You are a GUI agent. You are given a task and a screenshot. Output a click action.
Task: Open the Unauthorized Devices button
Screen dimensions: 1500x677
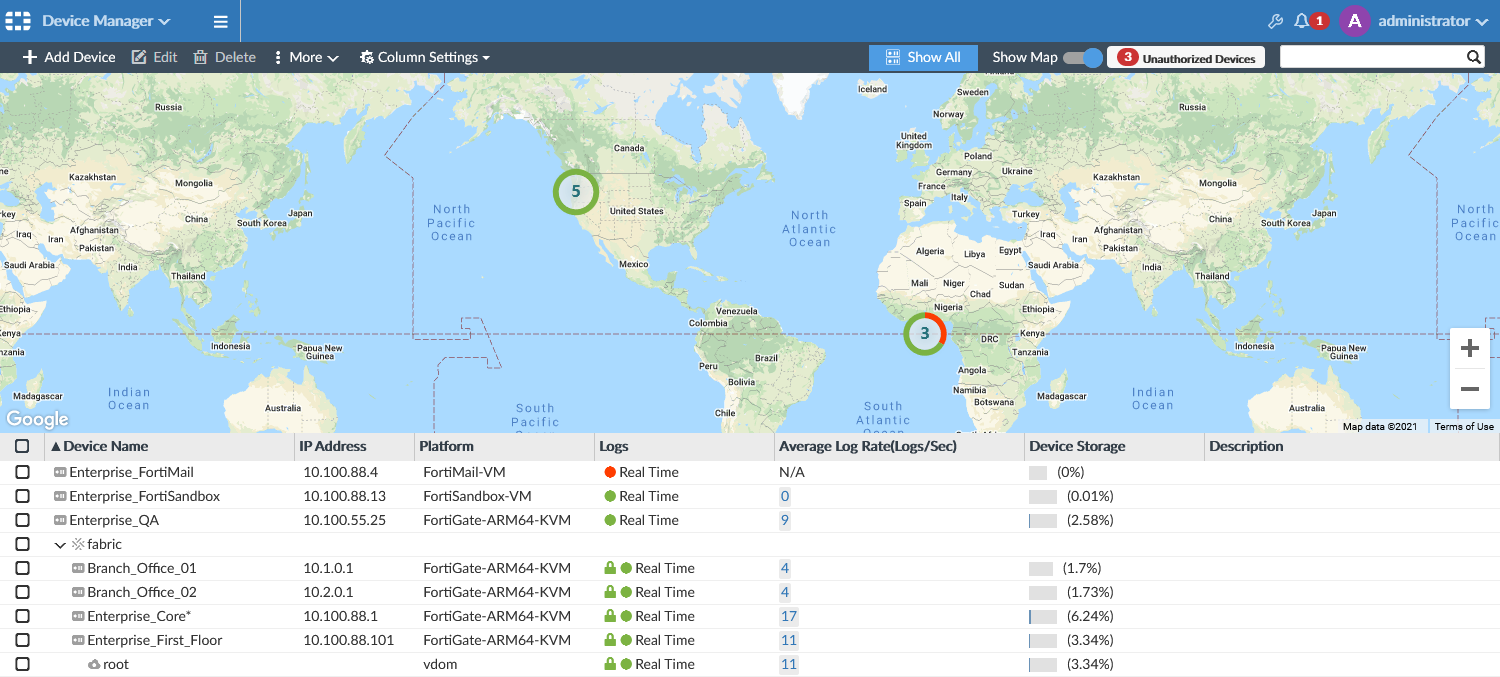(x=1186, y=57)
